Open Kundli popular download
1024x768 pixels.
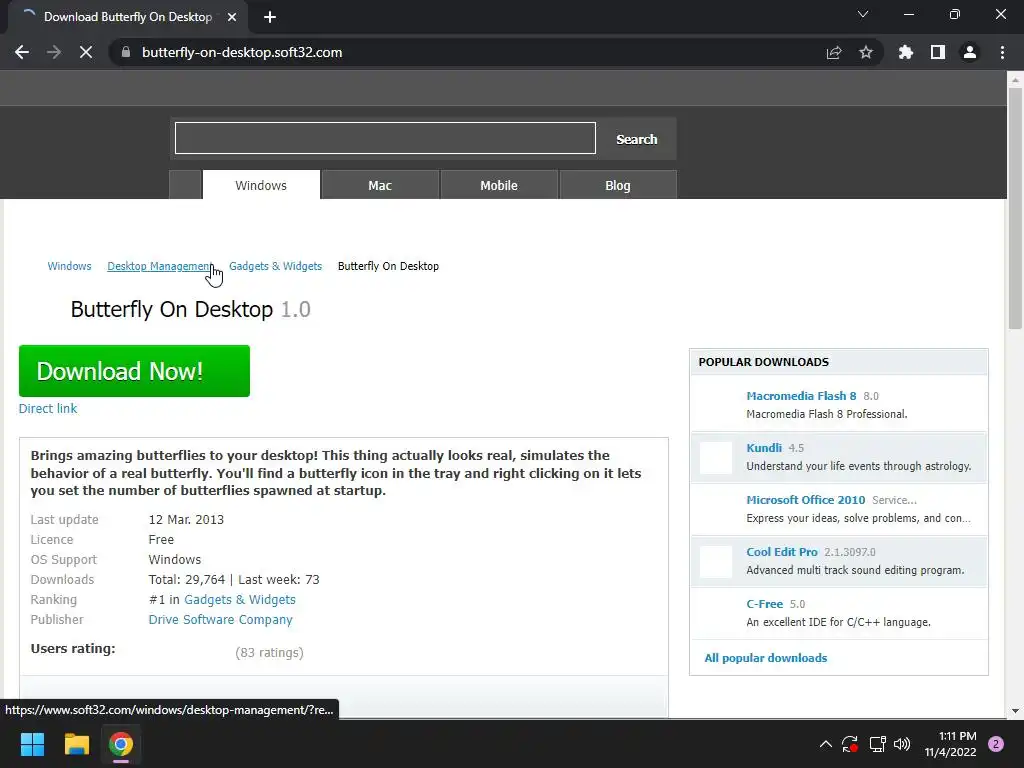pyautogui.click(x=764, y=448)
